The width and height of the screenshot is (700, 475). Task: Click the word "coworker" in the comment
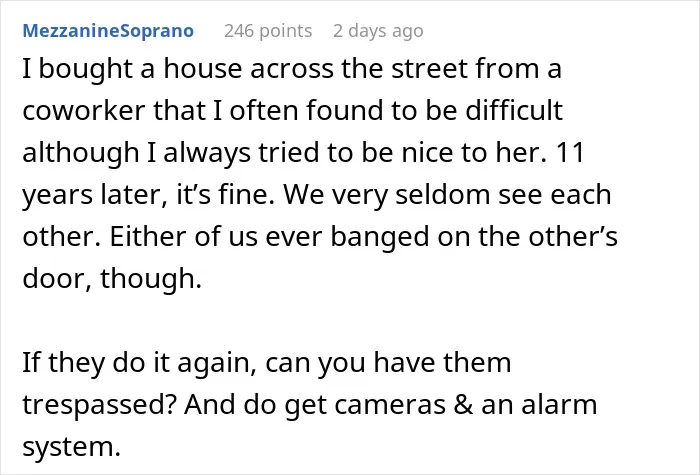[83, 110]
